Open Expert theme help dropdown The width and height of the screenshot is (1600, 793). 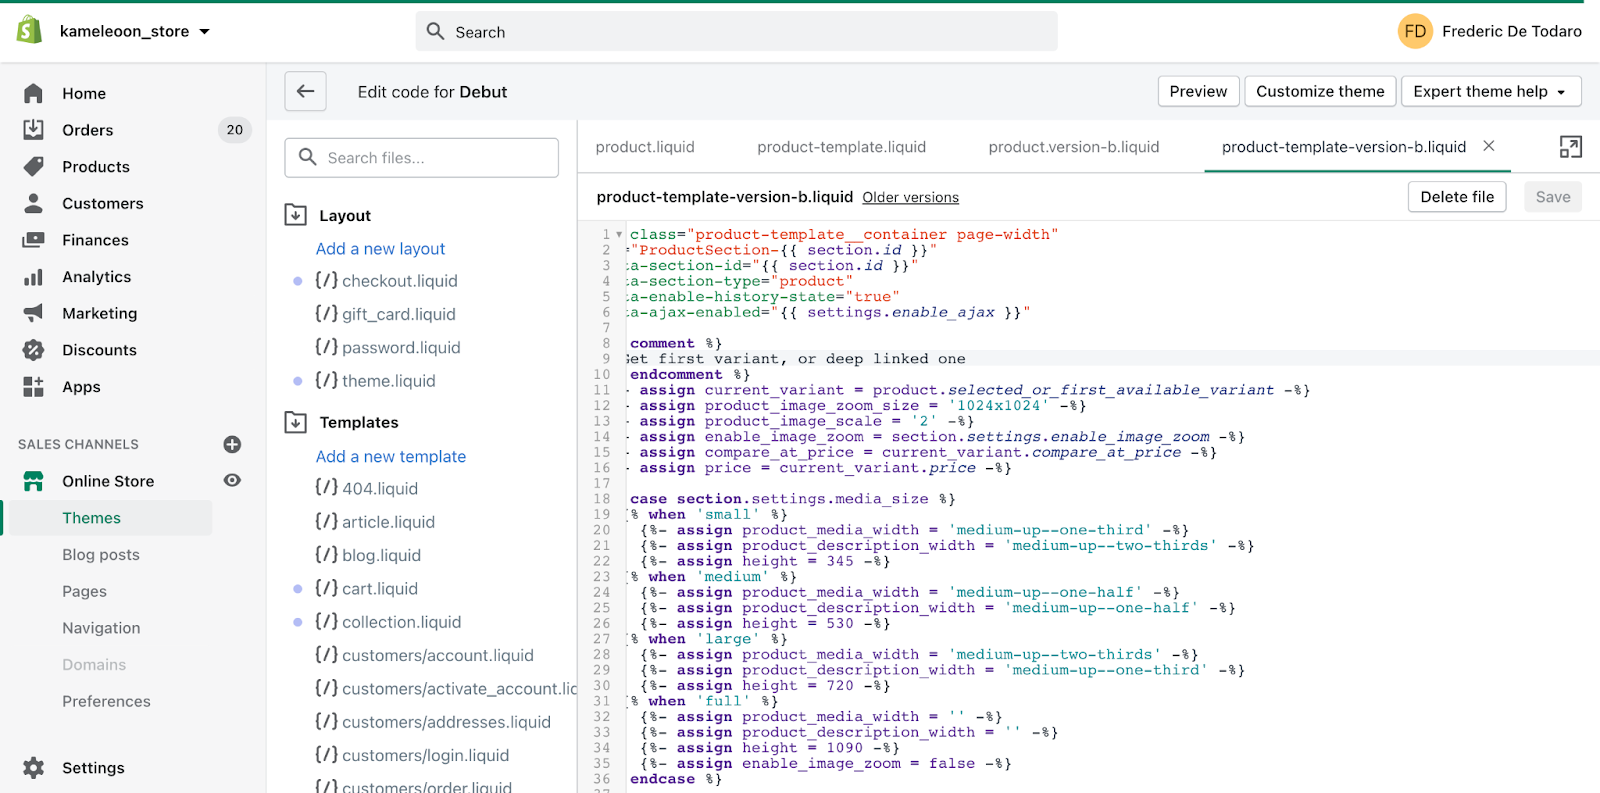(1490, 91)
